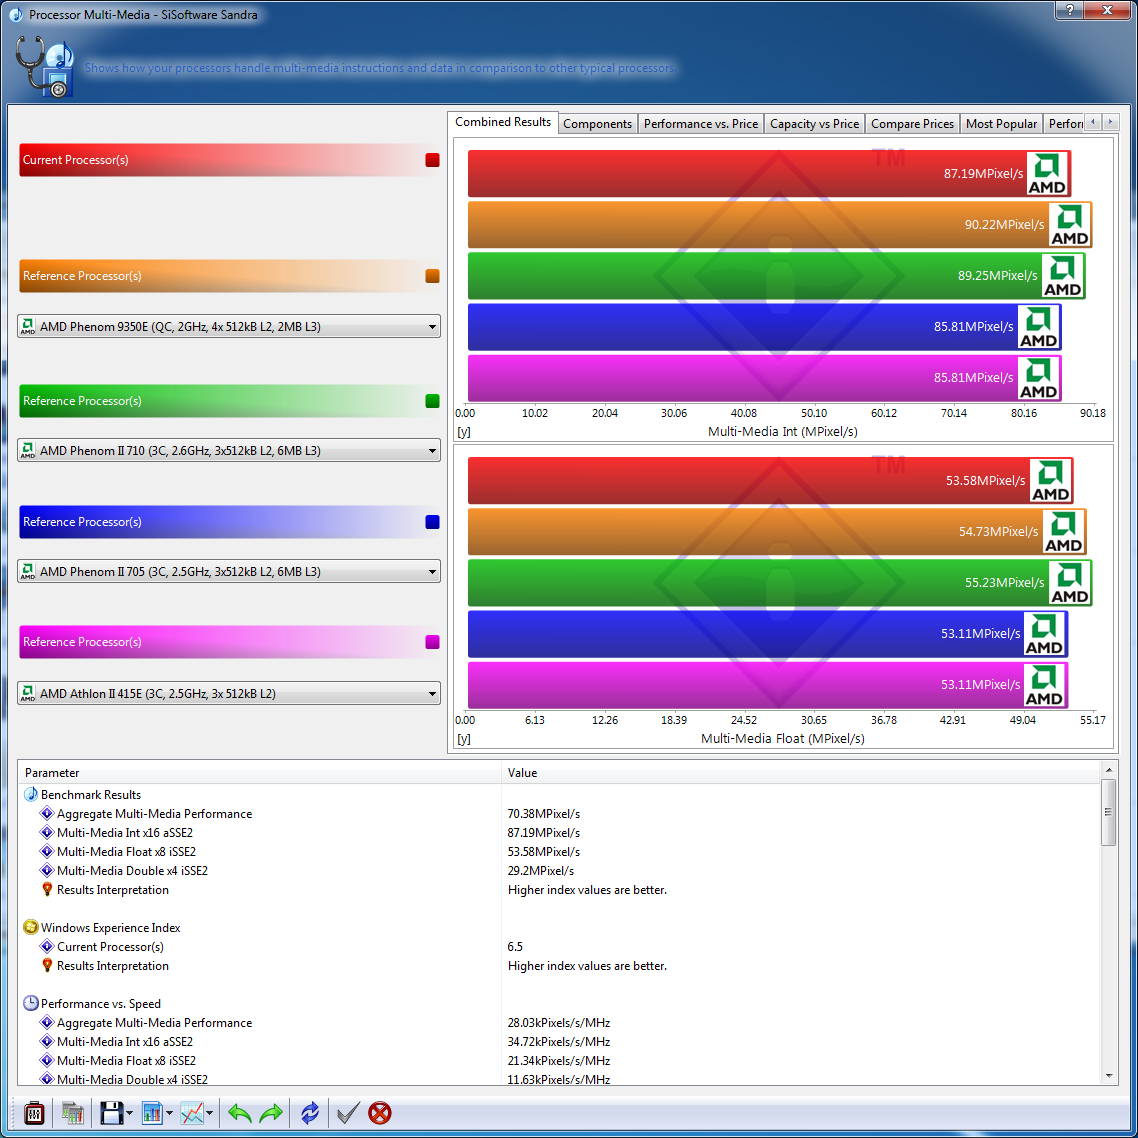
Task: Click the Sandra icon in title bar
Action: tap(15, 15)
